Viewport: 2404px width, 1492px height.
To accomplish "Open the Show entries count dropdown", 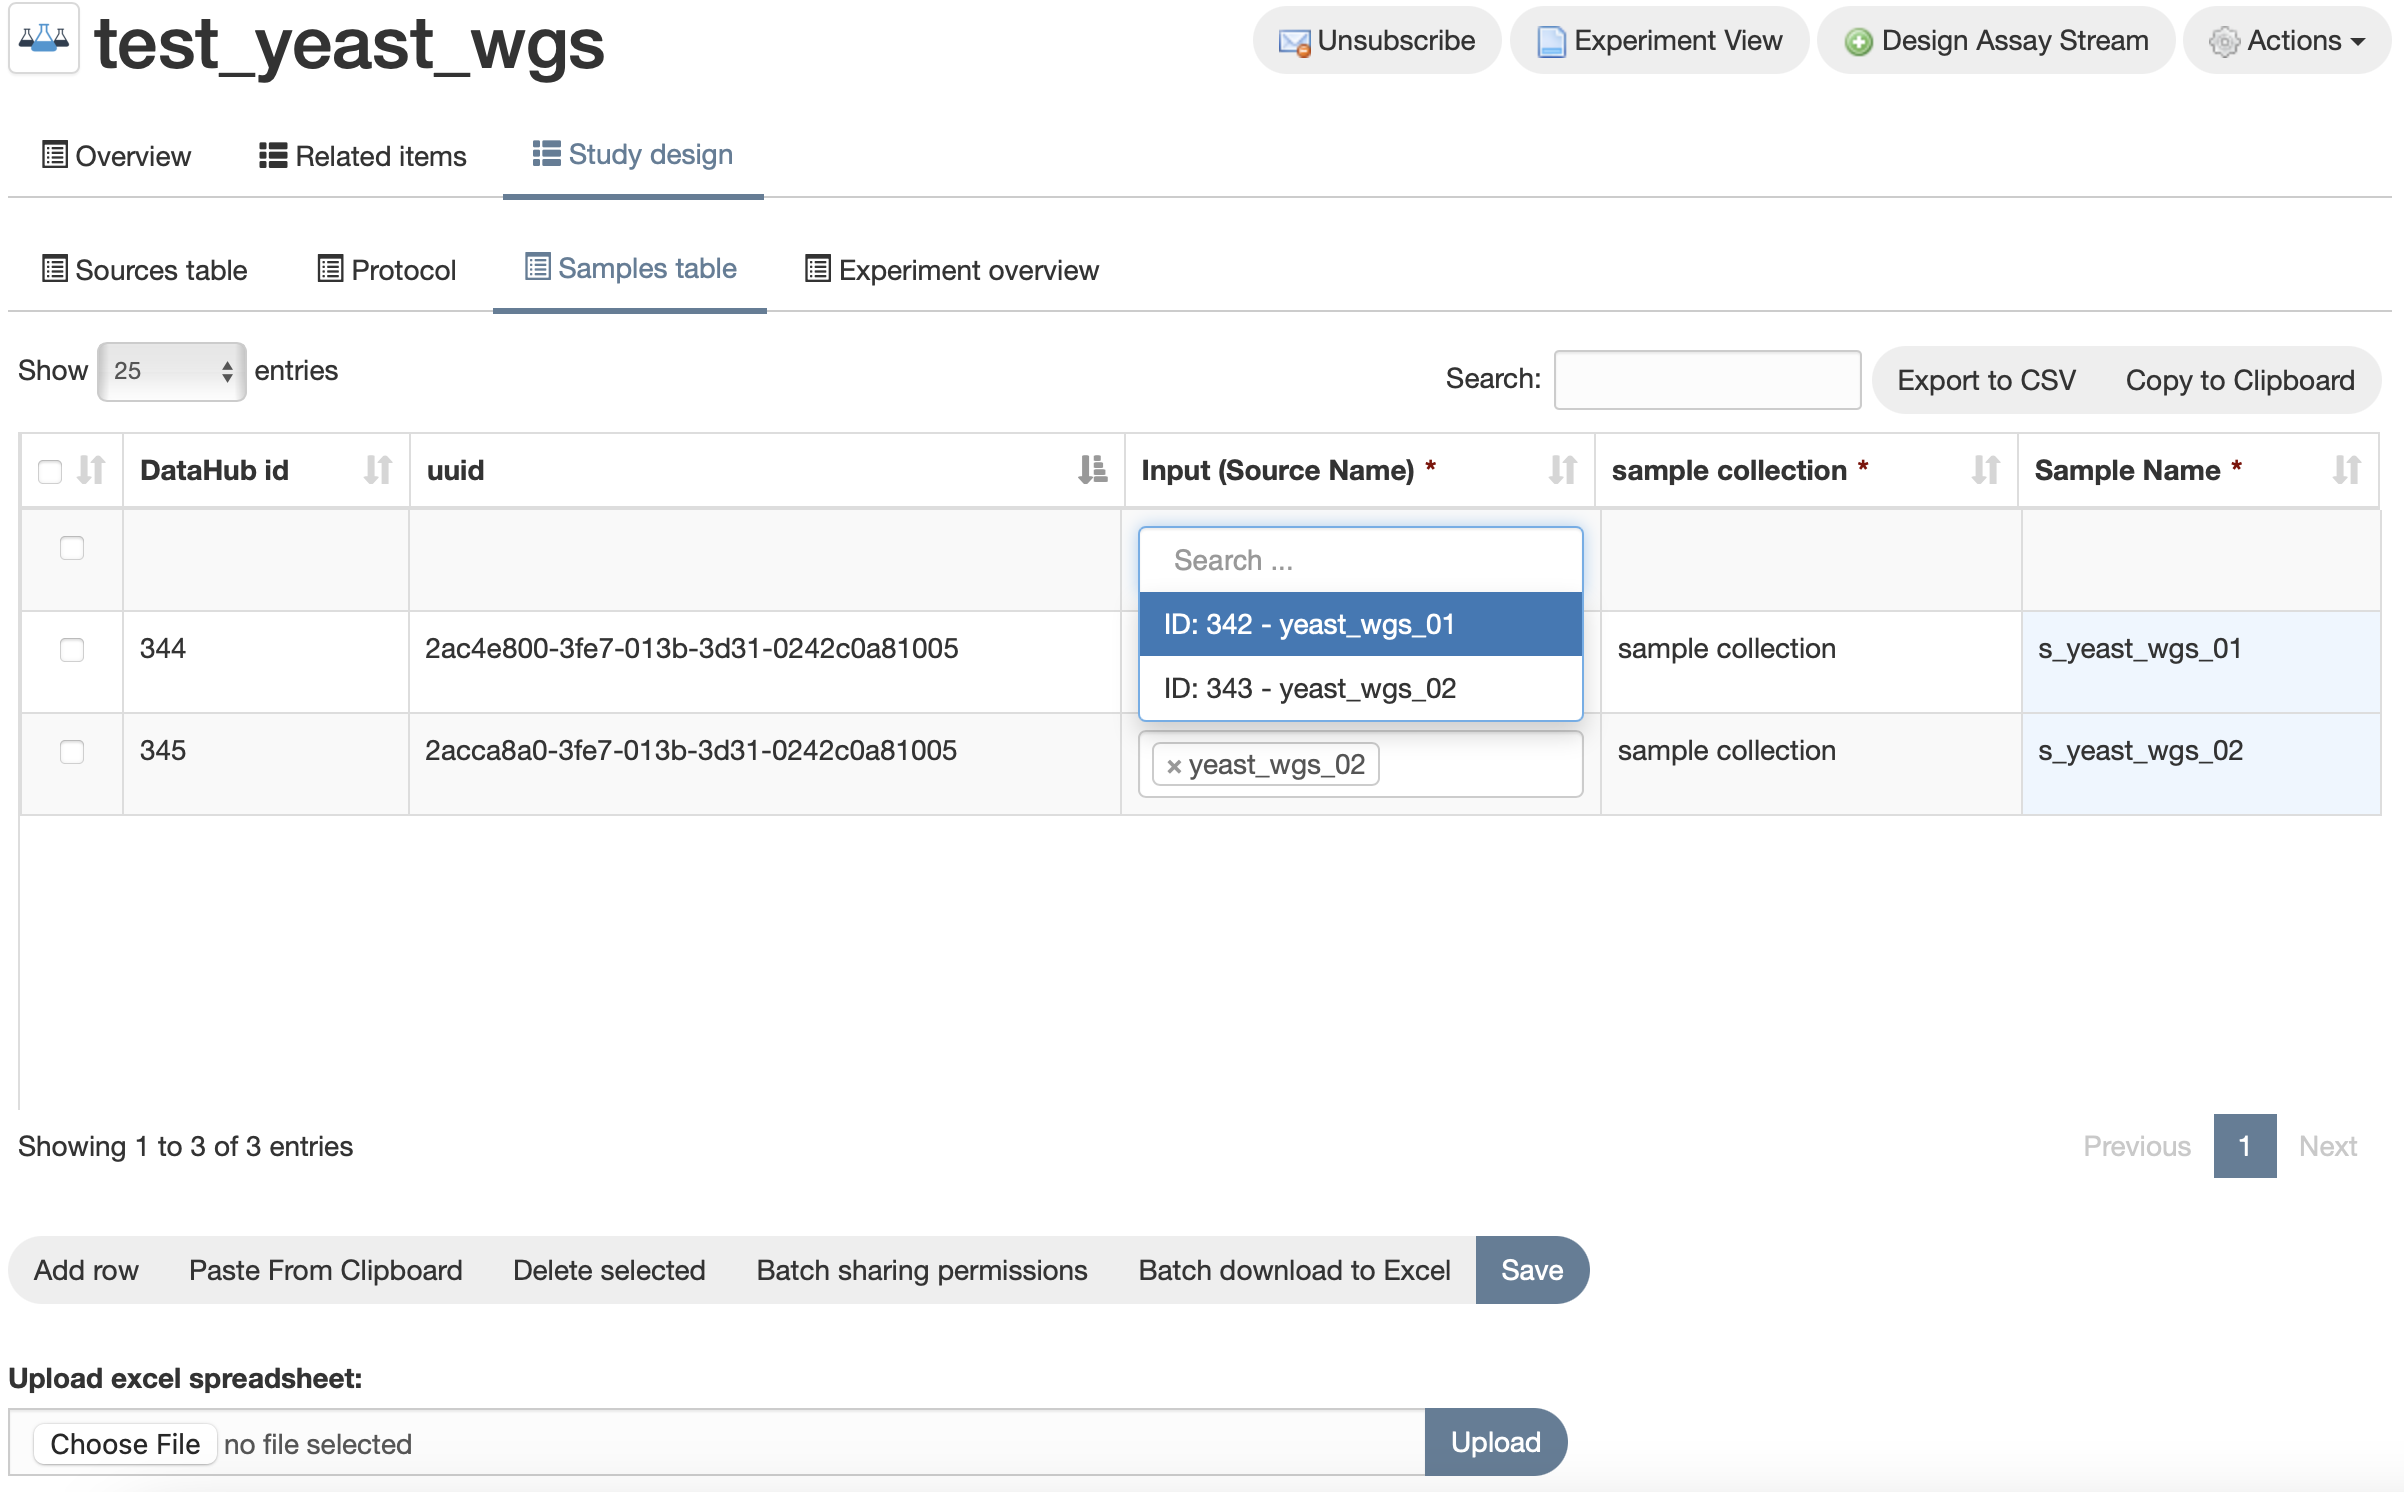I will pyautogui.click(x=171, y=372).
